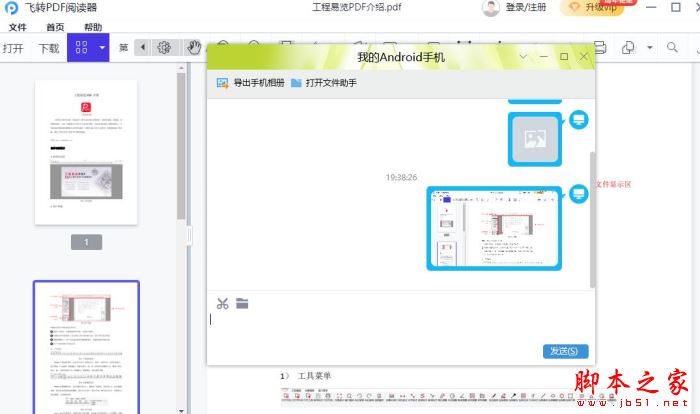The image size is (700, 414).
Task: Open the settings gear icon in toolbar
Action: pyautogui.click(x=164, y=47)
